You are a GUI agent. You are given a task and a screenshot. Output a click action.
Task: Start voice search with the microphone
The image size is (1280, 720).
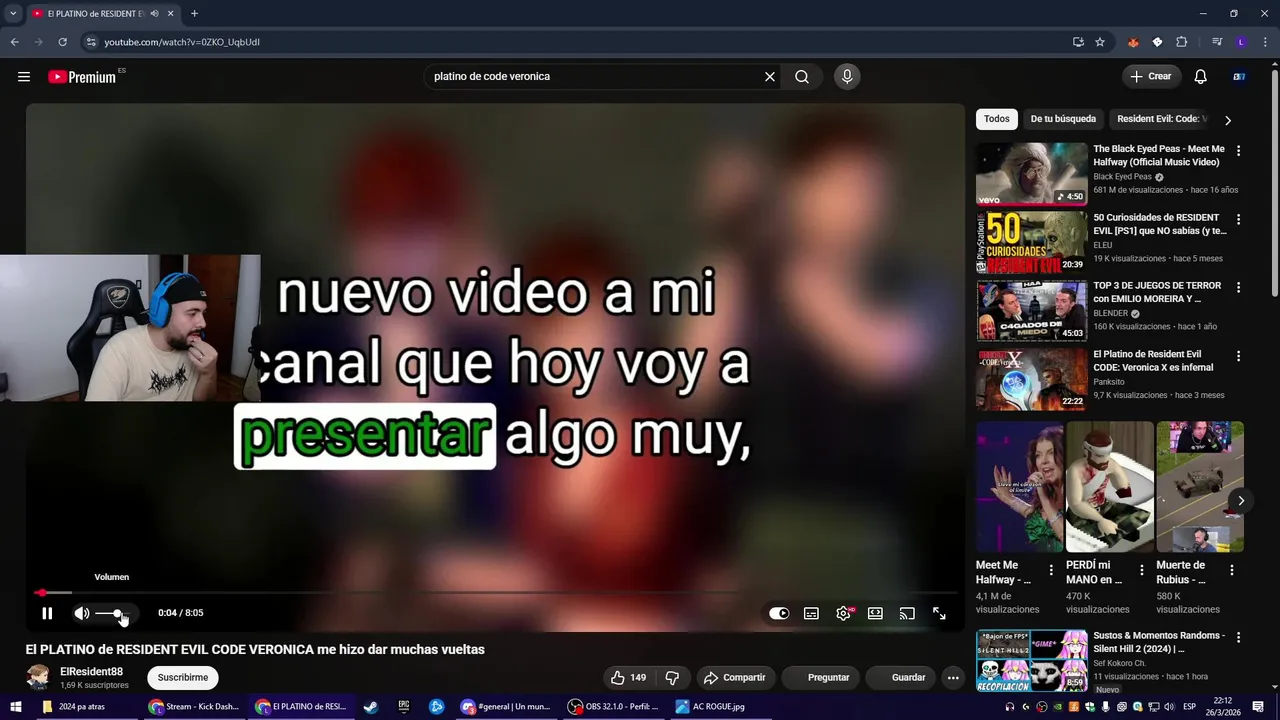(847, 77)
